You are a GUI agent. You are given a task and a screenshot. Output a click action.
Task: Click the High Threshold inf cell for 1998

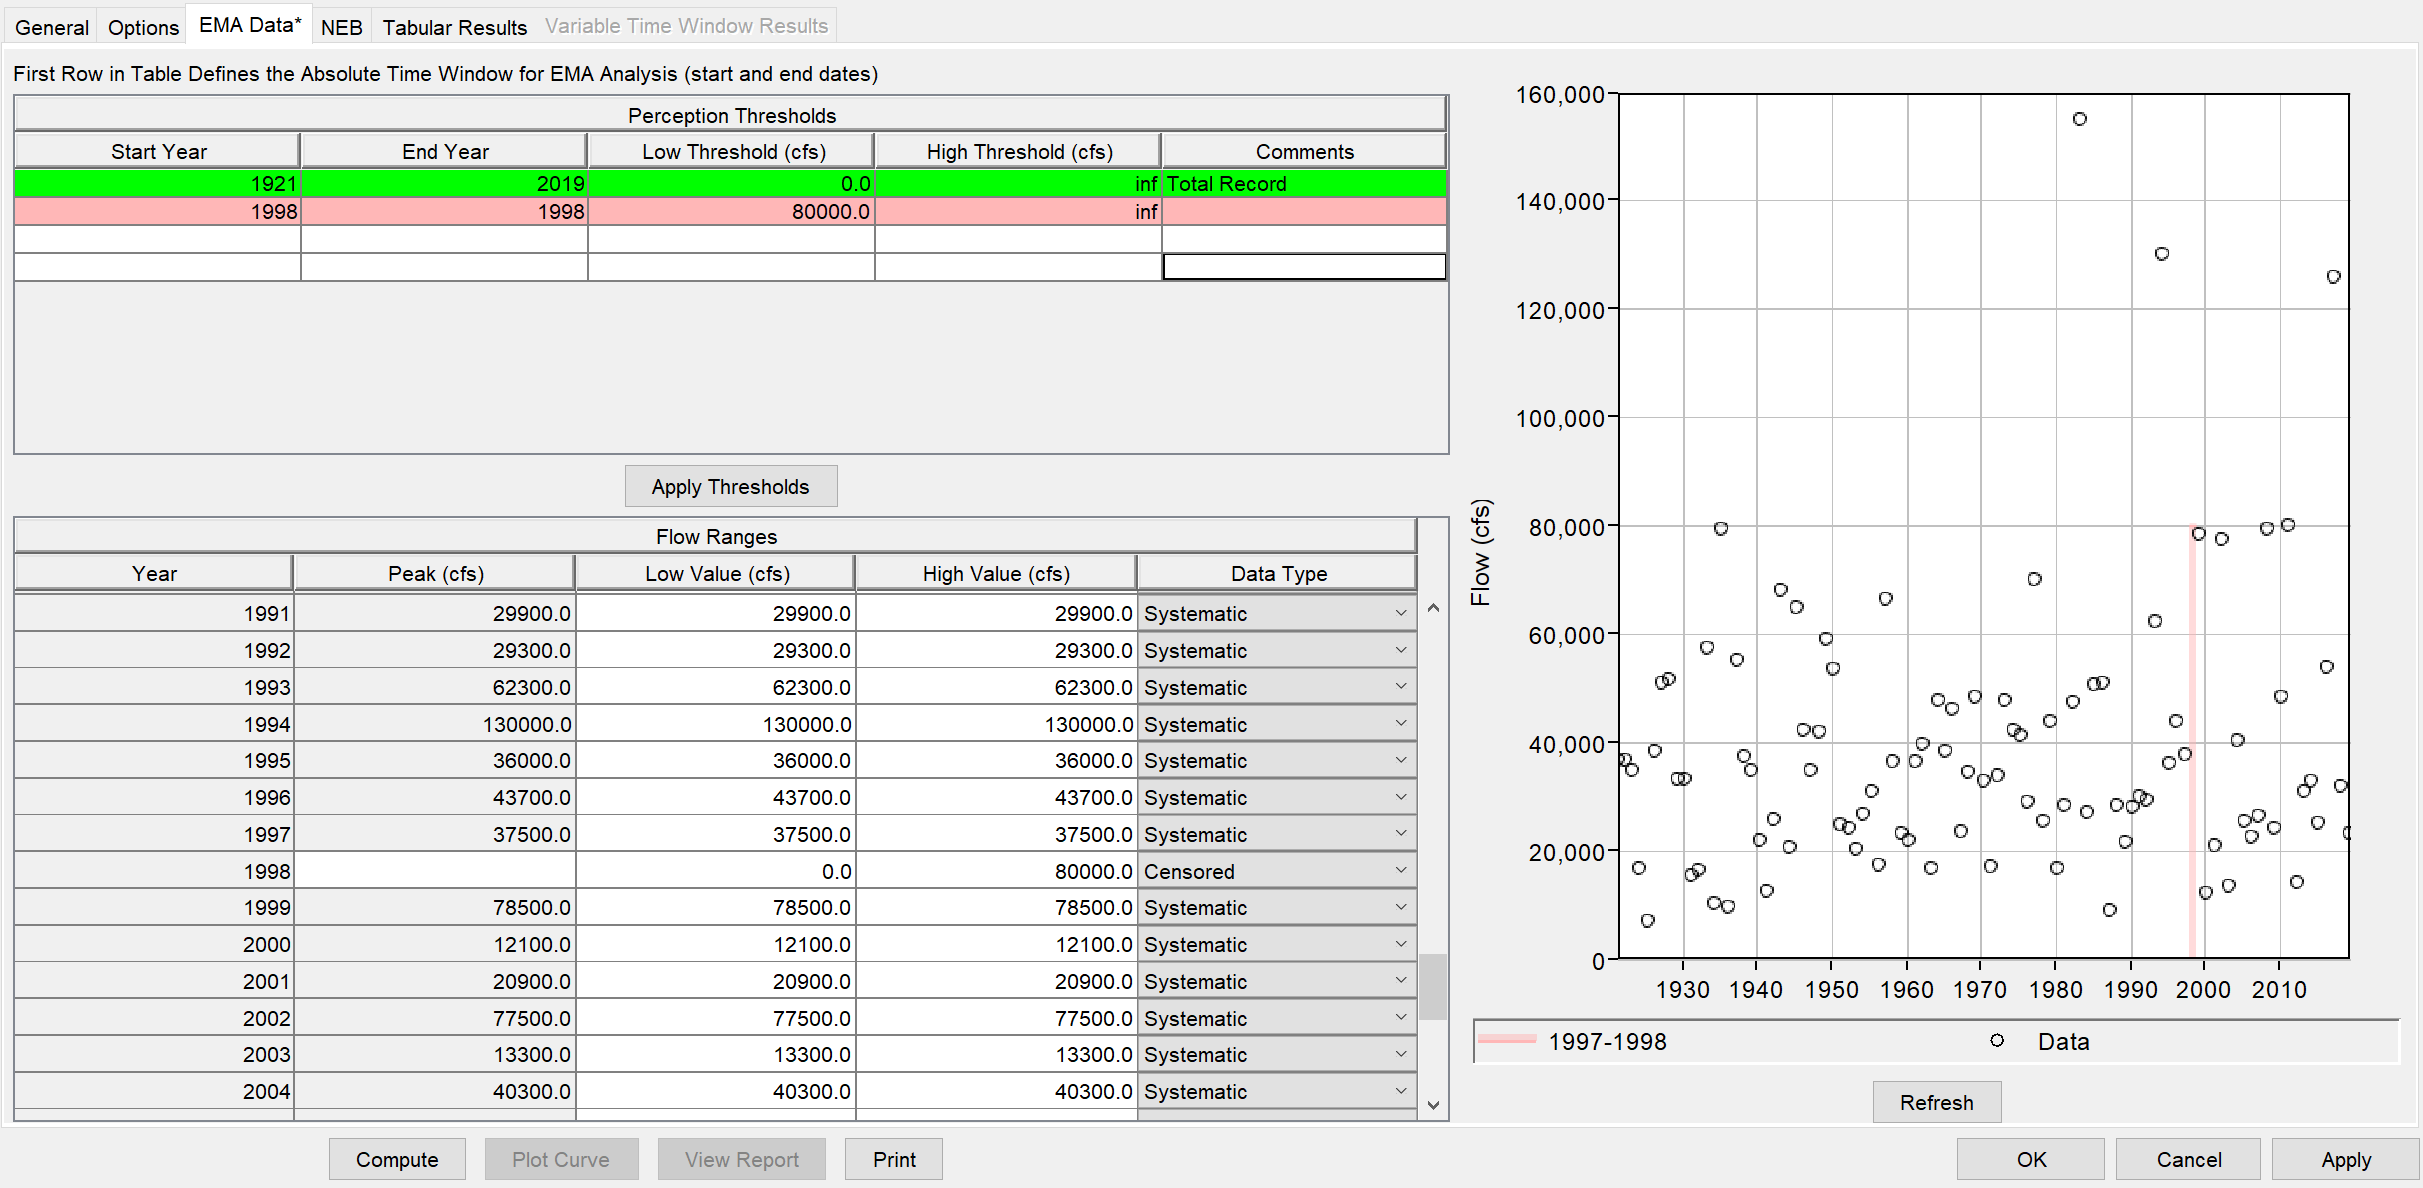[1018, 211]
